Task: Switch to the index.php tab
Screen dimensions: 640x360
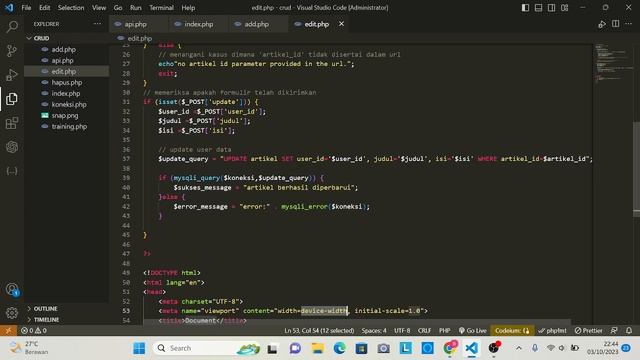Action: [x=199, y=24]
